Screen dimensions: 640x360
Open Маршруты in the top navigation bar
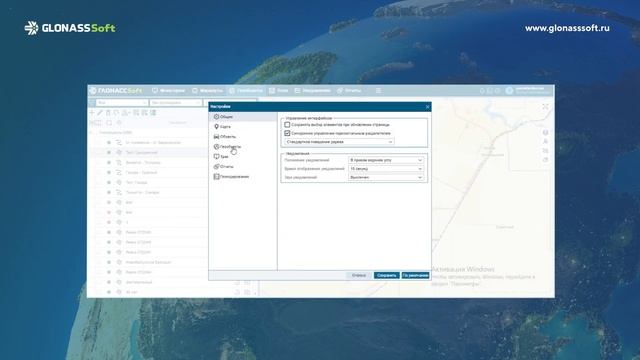click(x=207, y=91)
